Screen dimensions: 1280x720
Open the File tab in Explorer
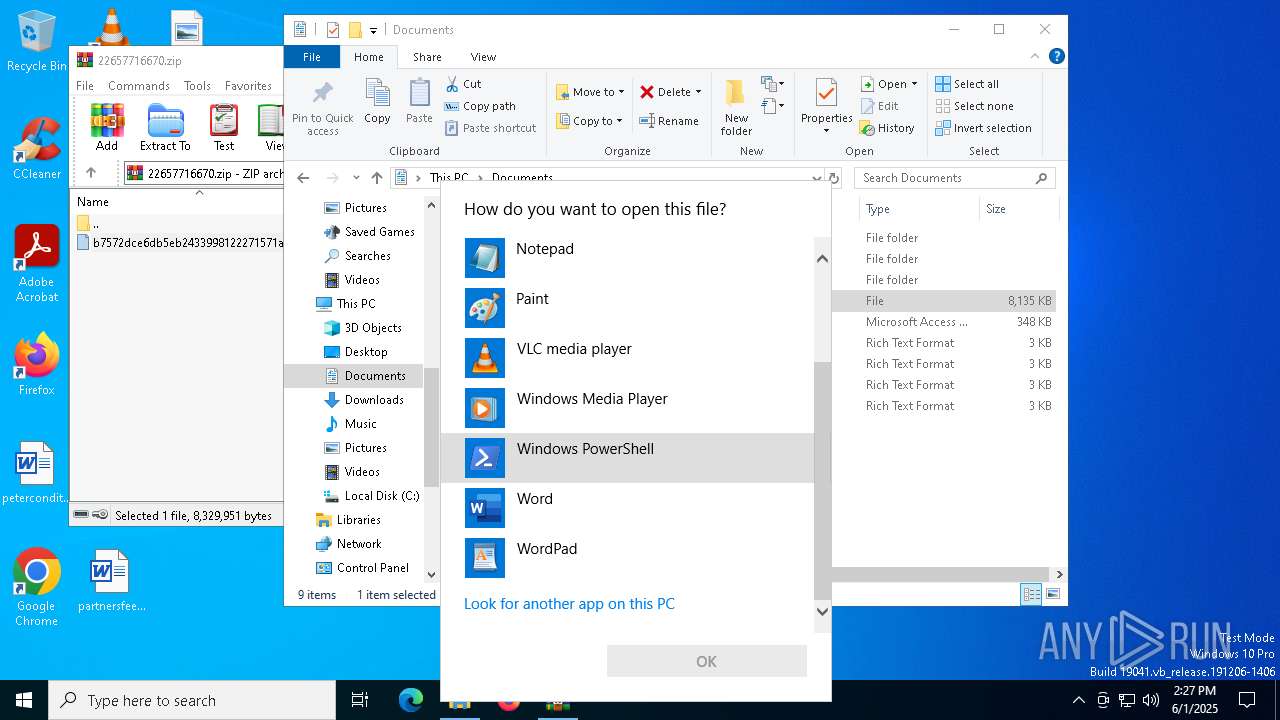[x=312, y=57]
